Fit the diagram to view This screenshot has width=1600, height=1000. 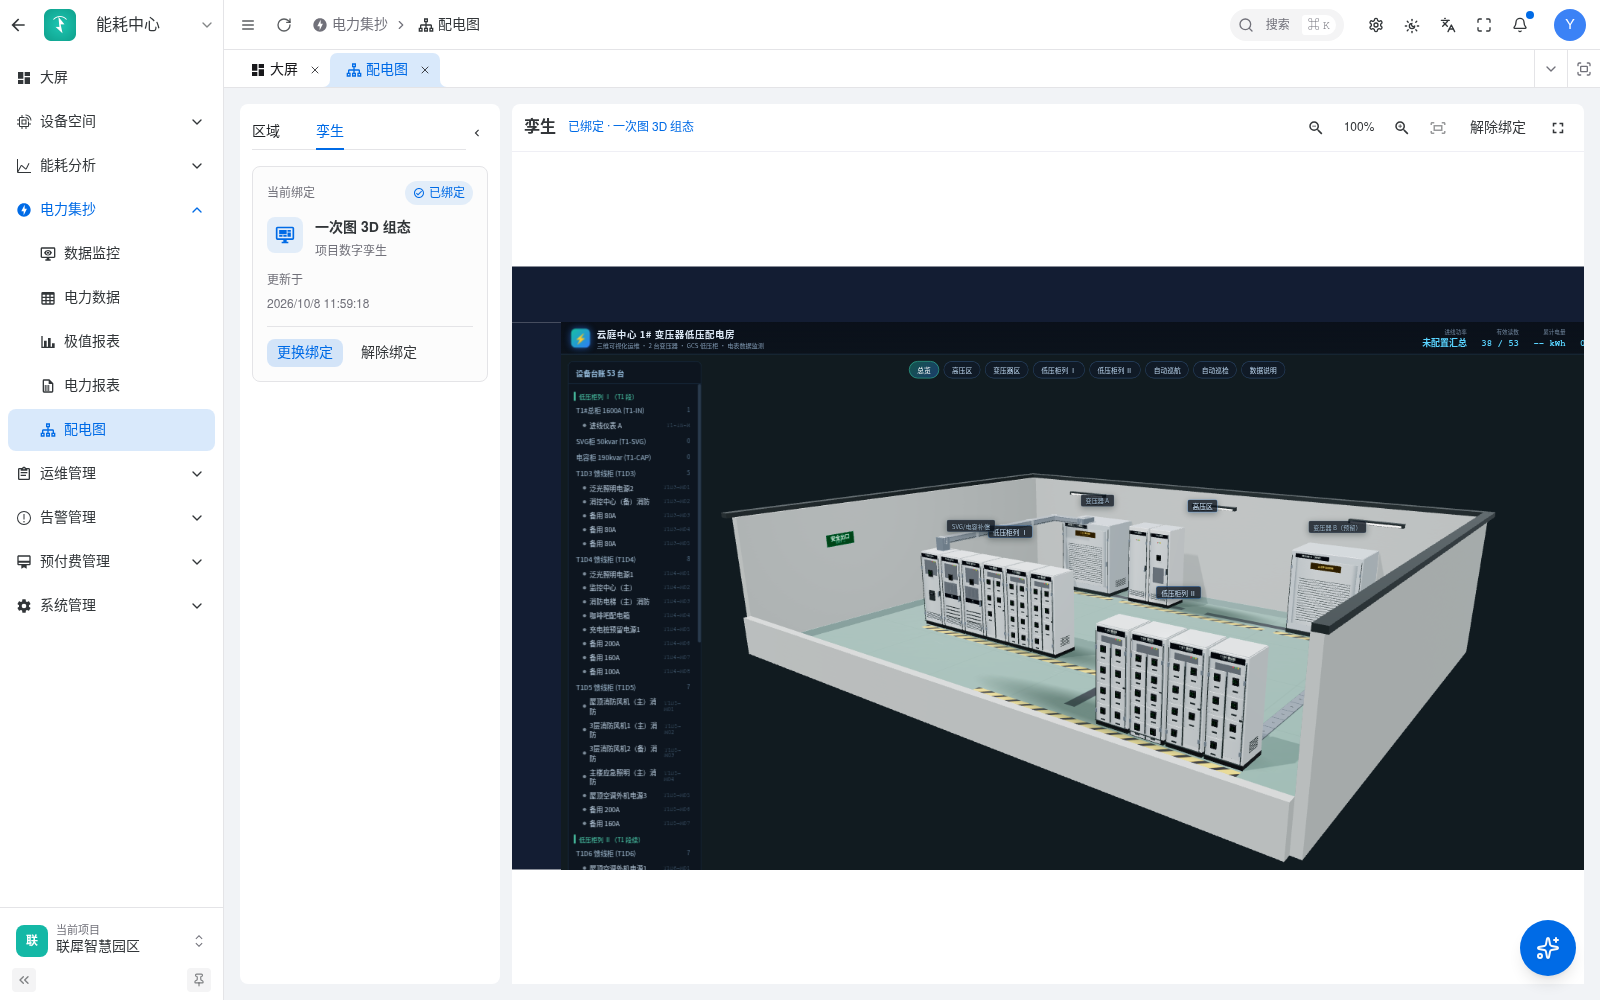pos(1438,128)
